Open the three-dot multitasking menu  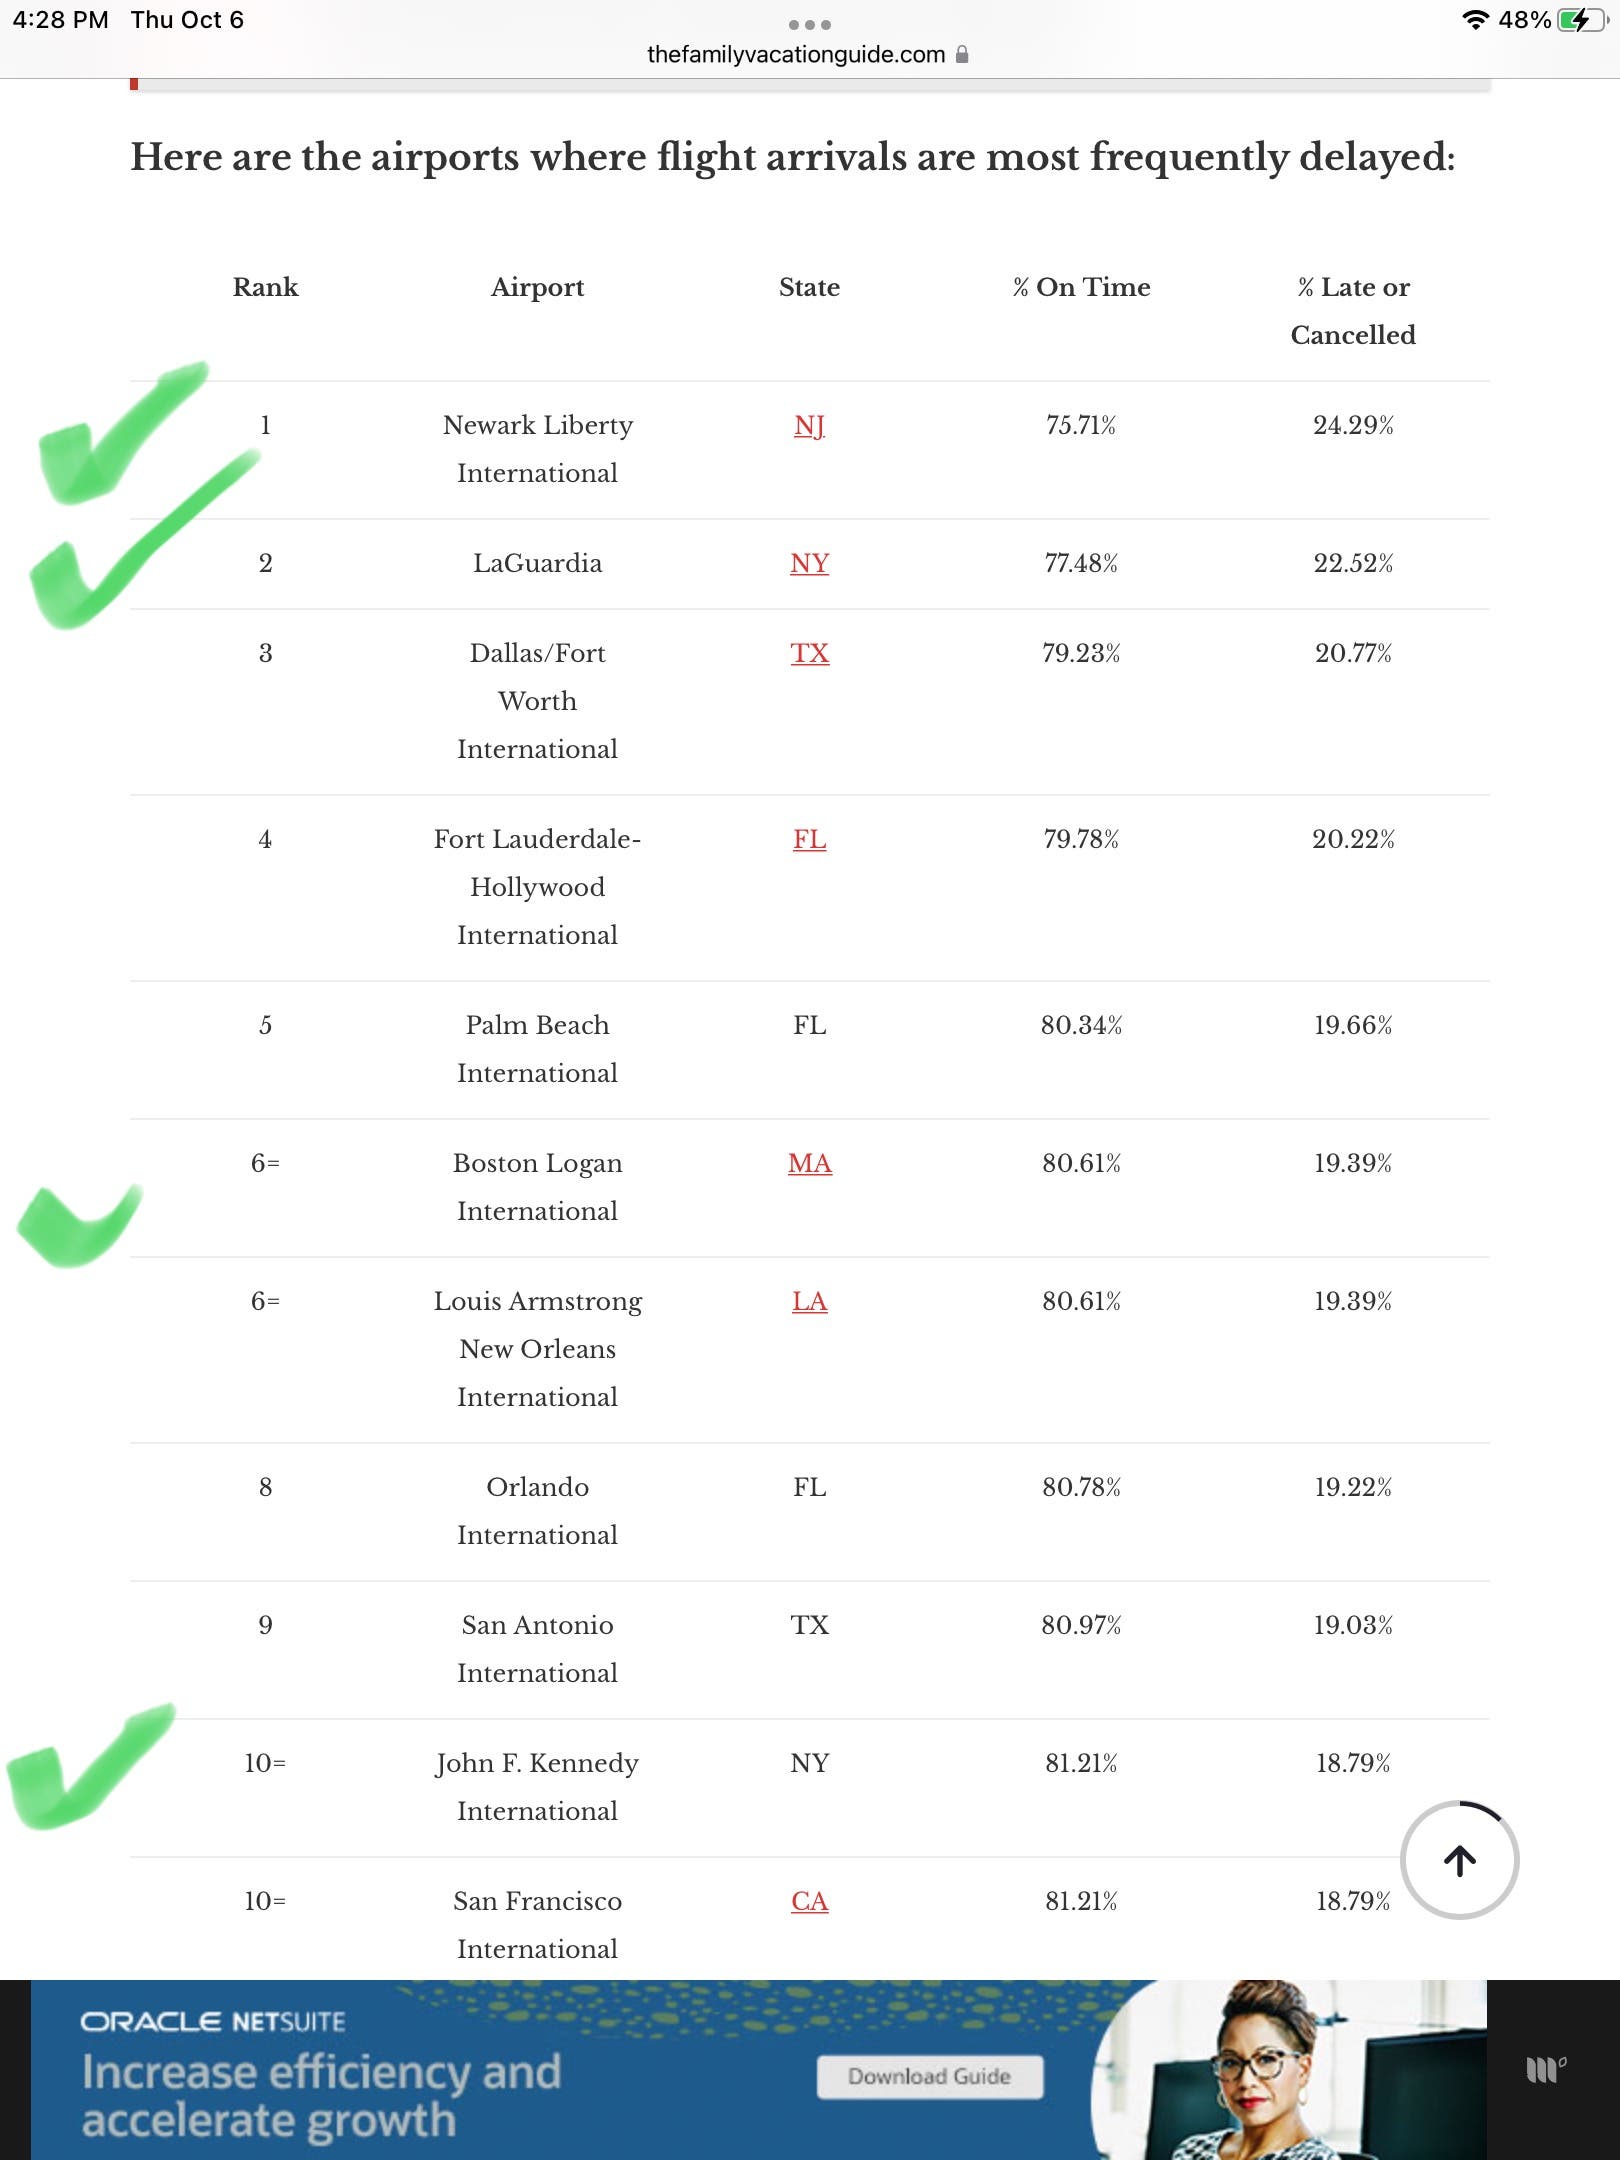(809, 24)
